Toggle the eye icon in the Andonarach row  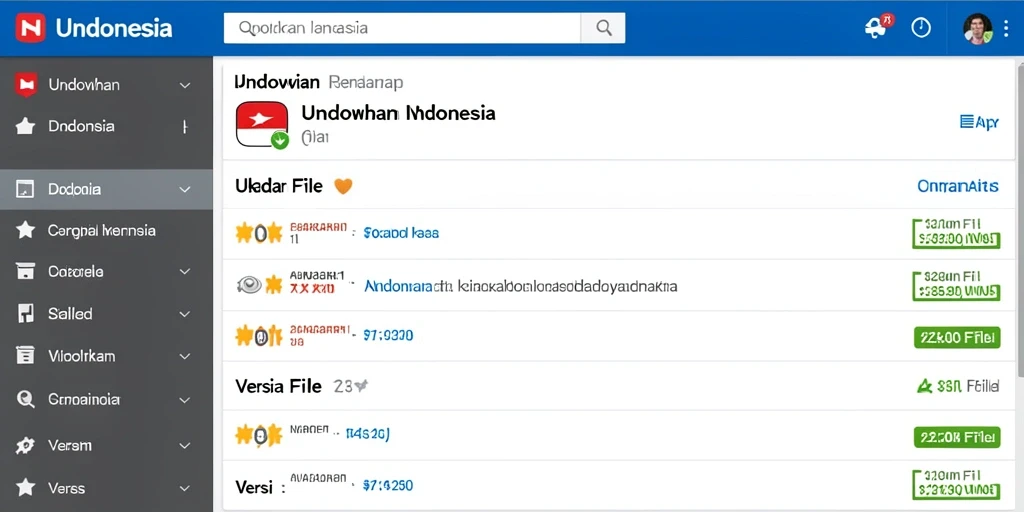[249, 284]
